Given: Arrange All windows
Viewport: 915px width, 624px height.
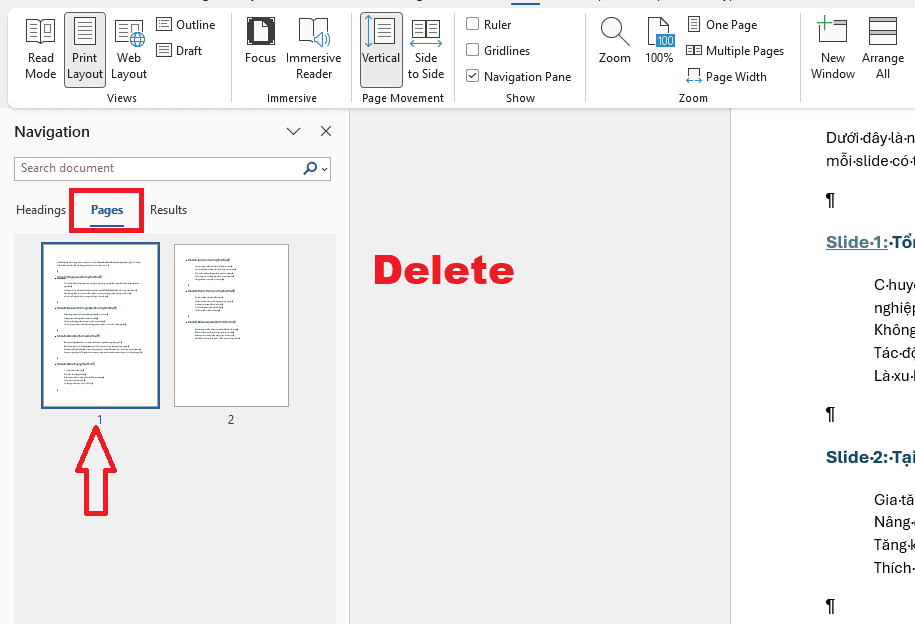Looking at the screenshot, I should 883,50.
